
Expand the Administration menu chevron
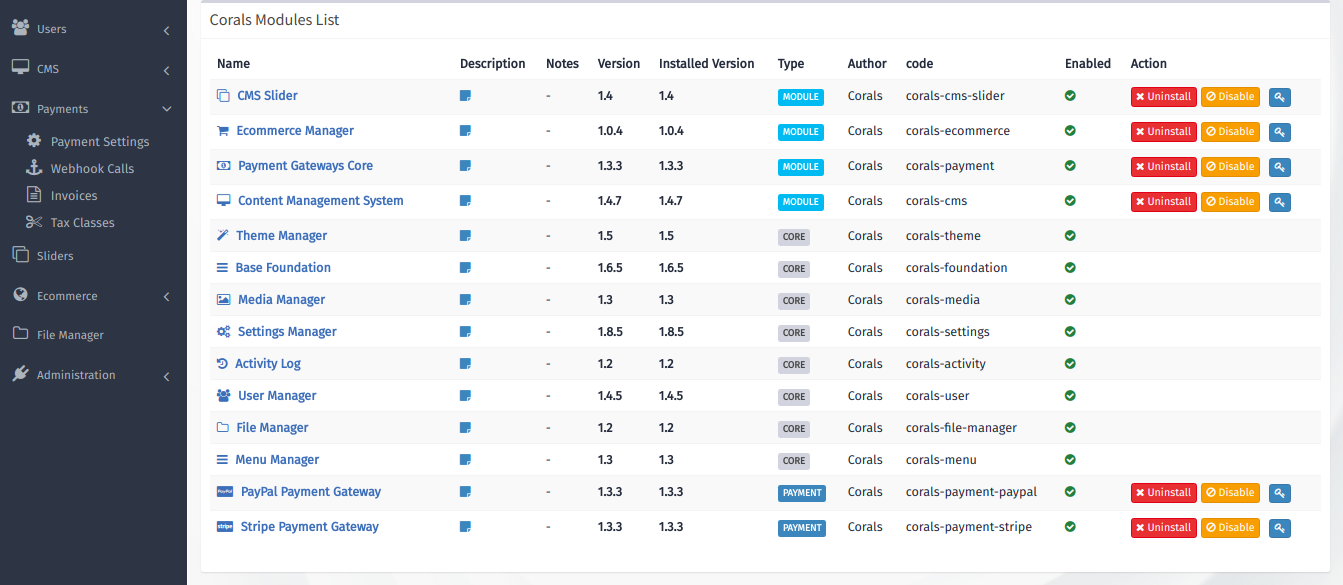click(166, 377)
